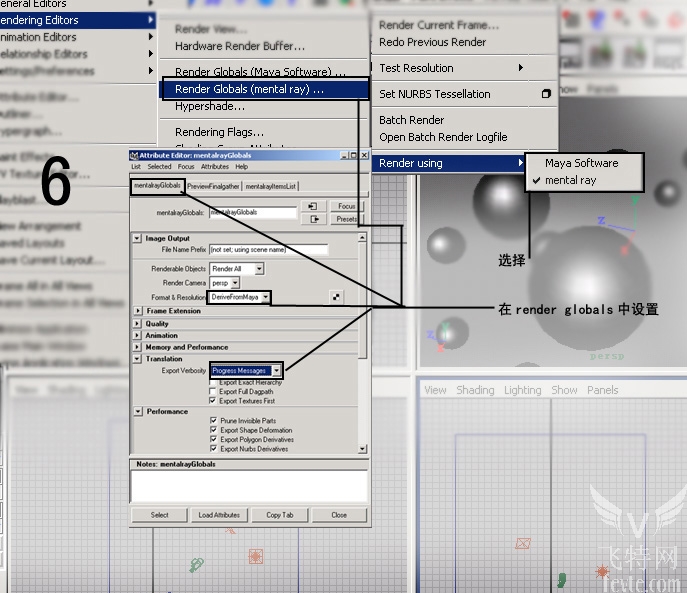Click the File Name Prefix field
Screen dimensions: 687x593
269,249
